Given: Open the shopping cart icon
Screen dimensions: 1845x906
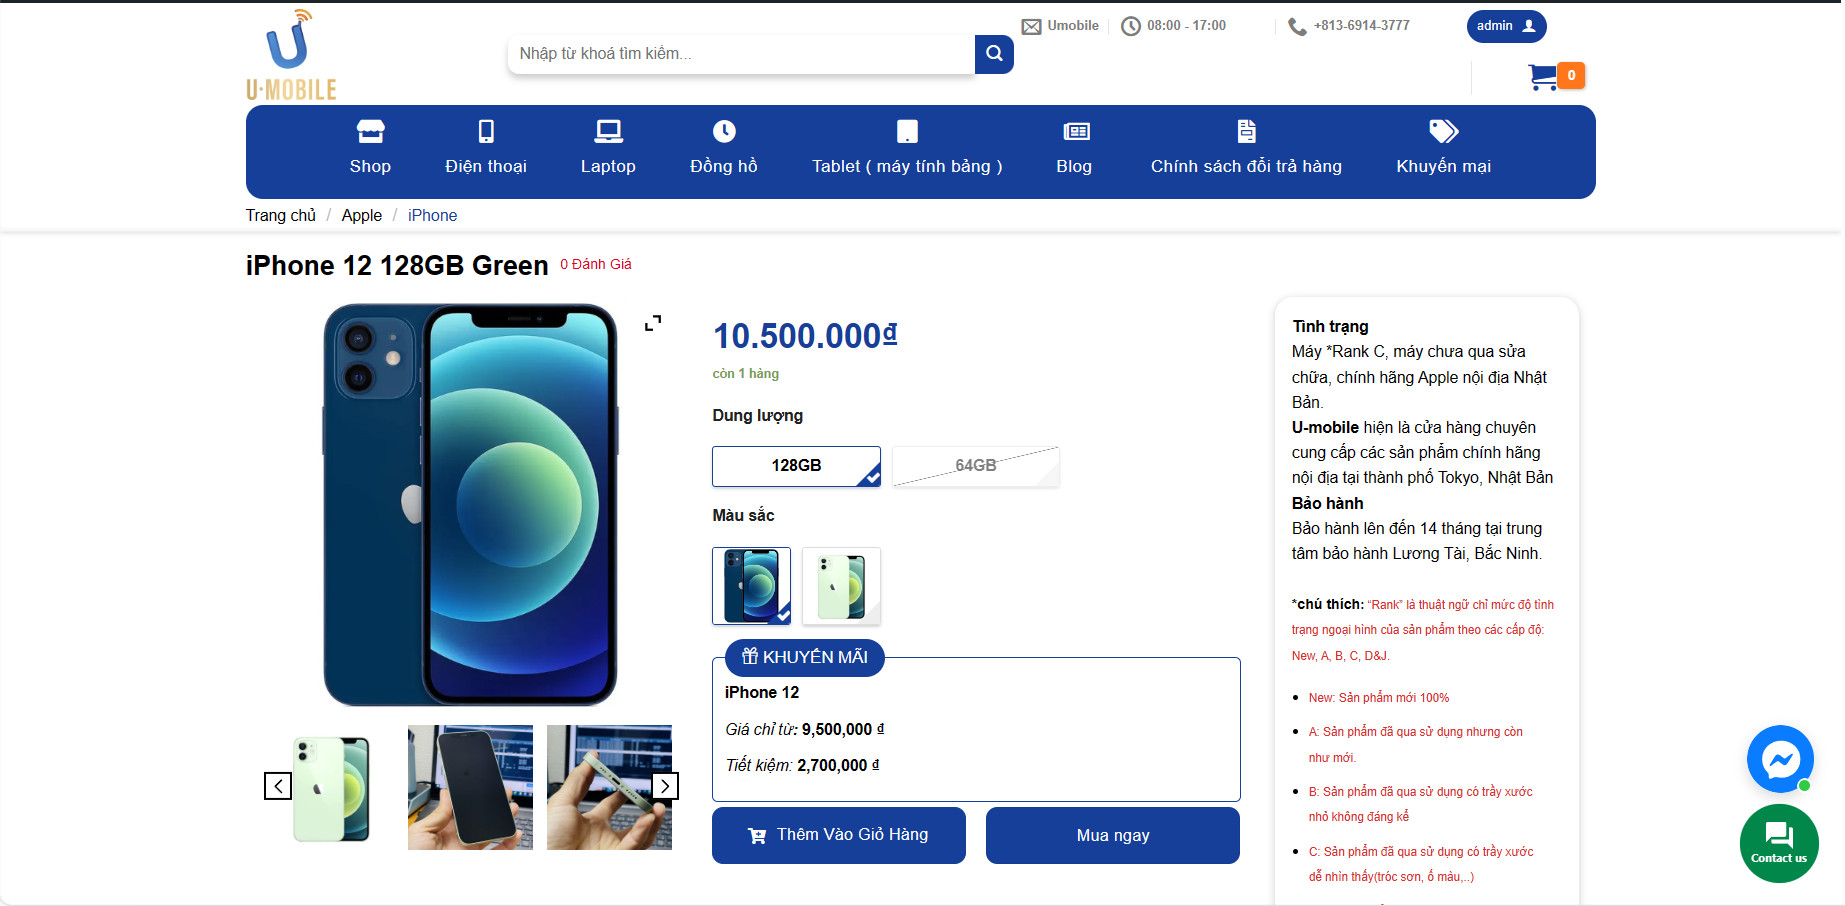Looking at the screenshot, I should [1543, 77].
